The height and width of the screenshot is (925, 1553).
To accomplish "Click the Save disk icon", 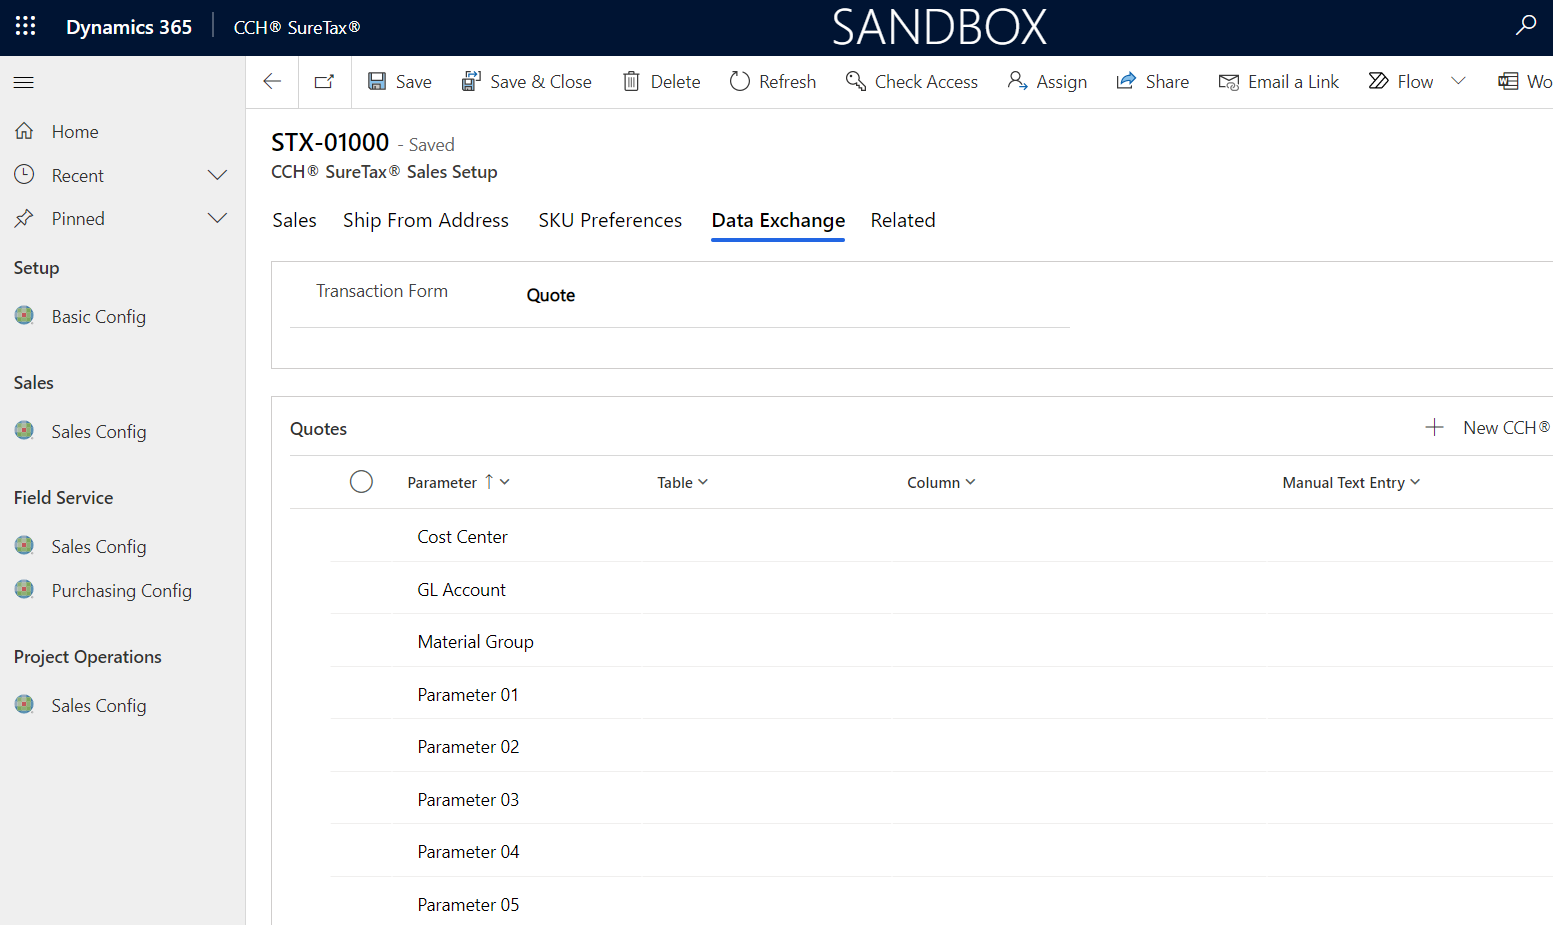I will click(x=377, y=82).
